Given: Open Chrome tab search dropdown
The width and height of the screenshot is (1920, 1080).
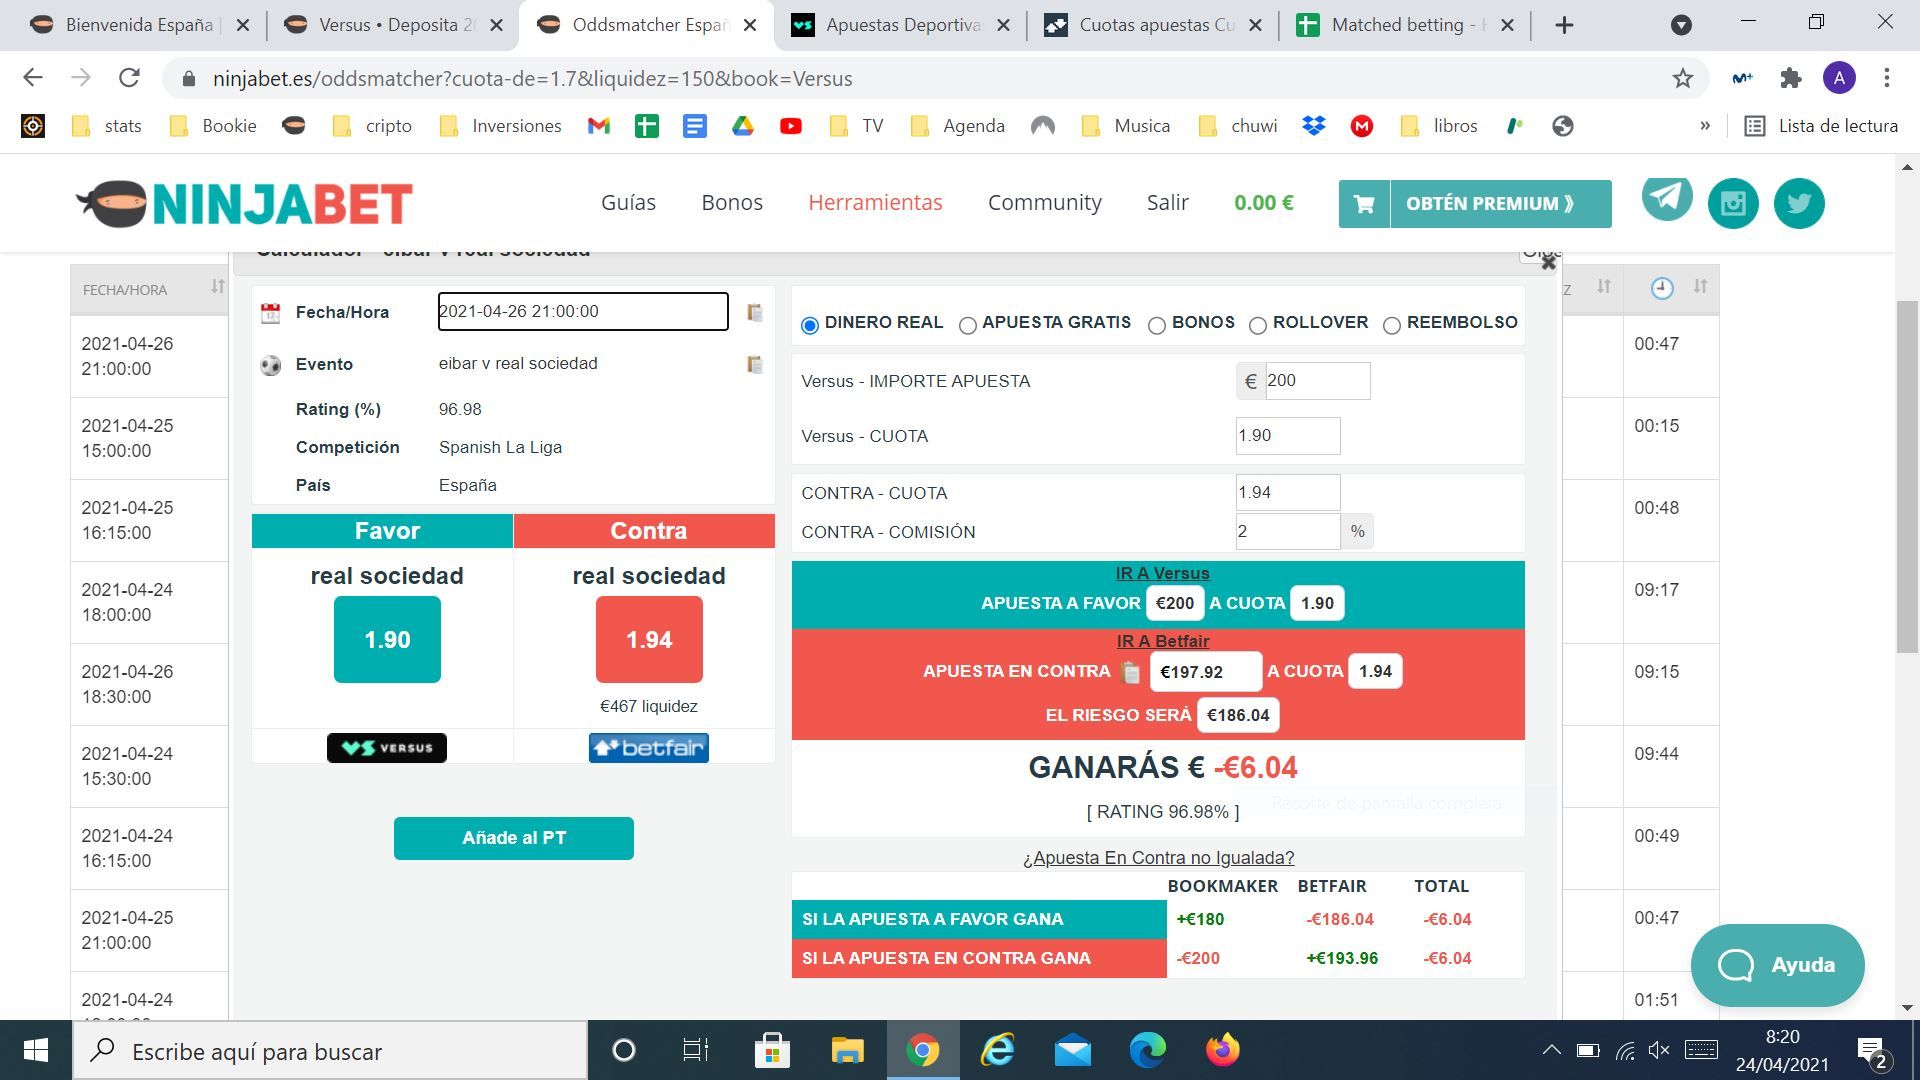Looking at the screenshot, I should pos(1682,25).
